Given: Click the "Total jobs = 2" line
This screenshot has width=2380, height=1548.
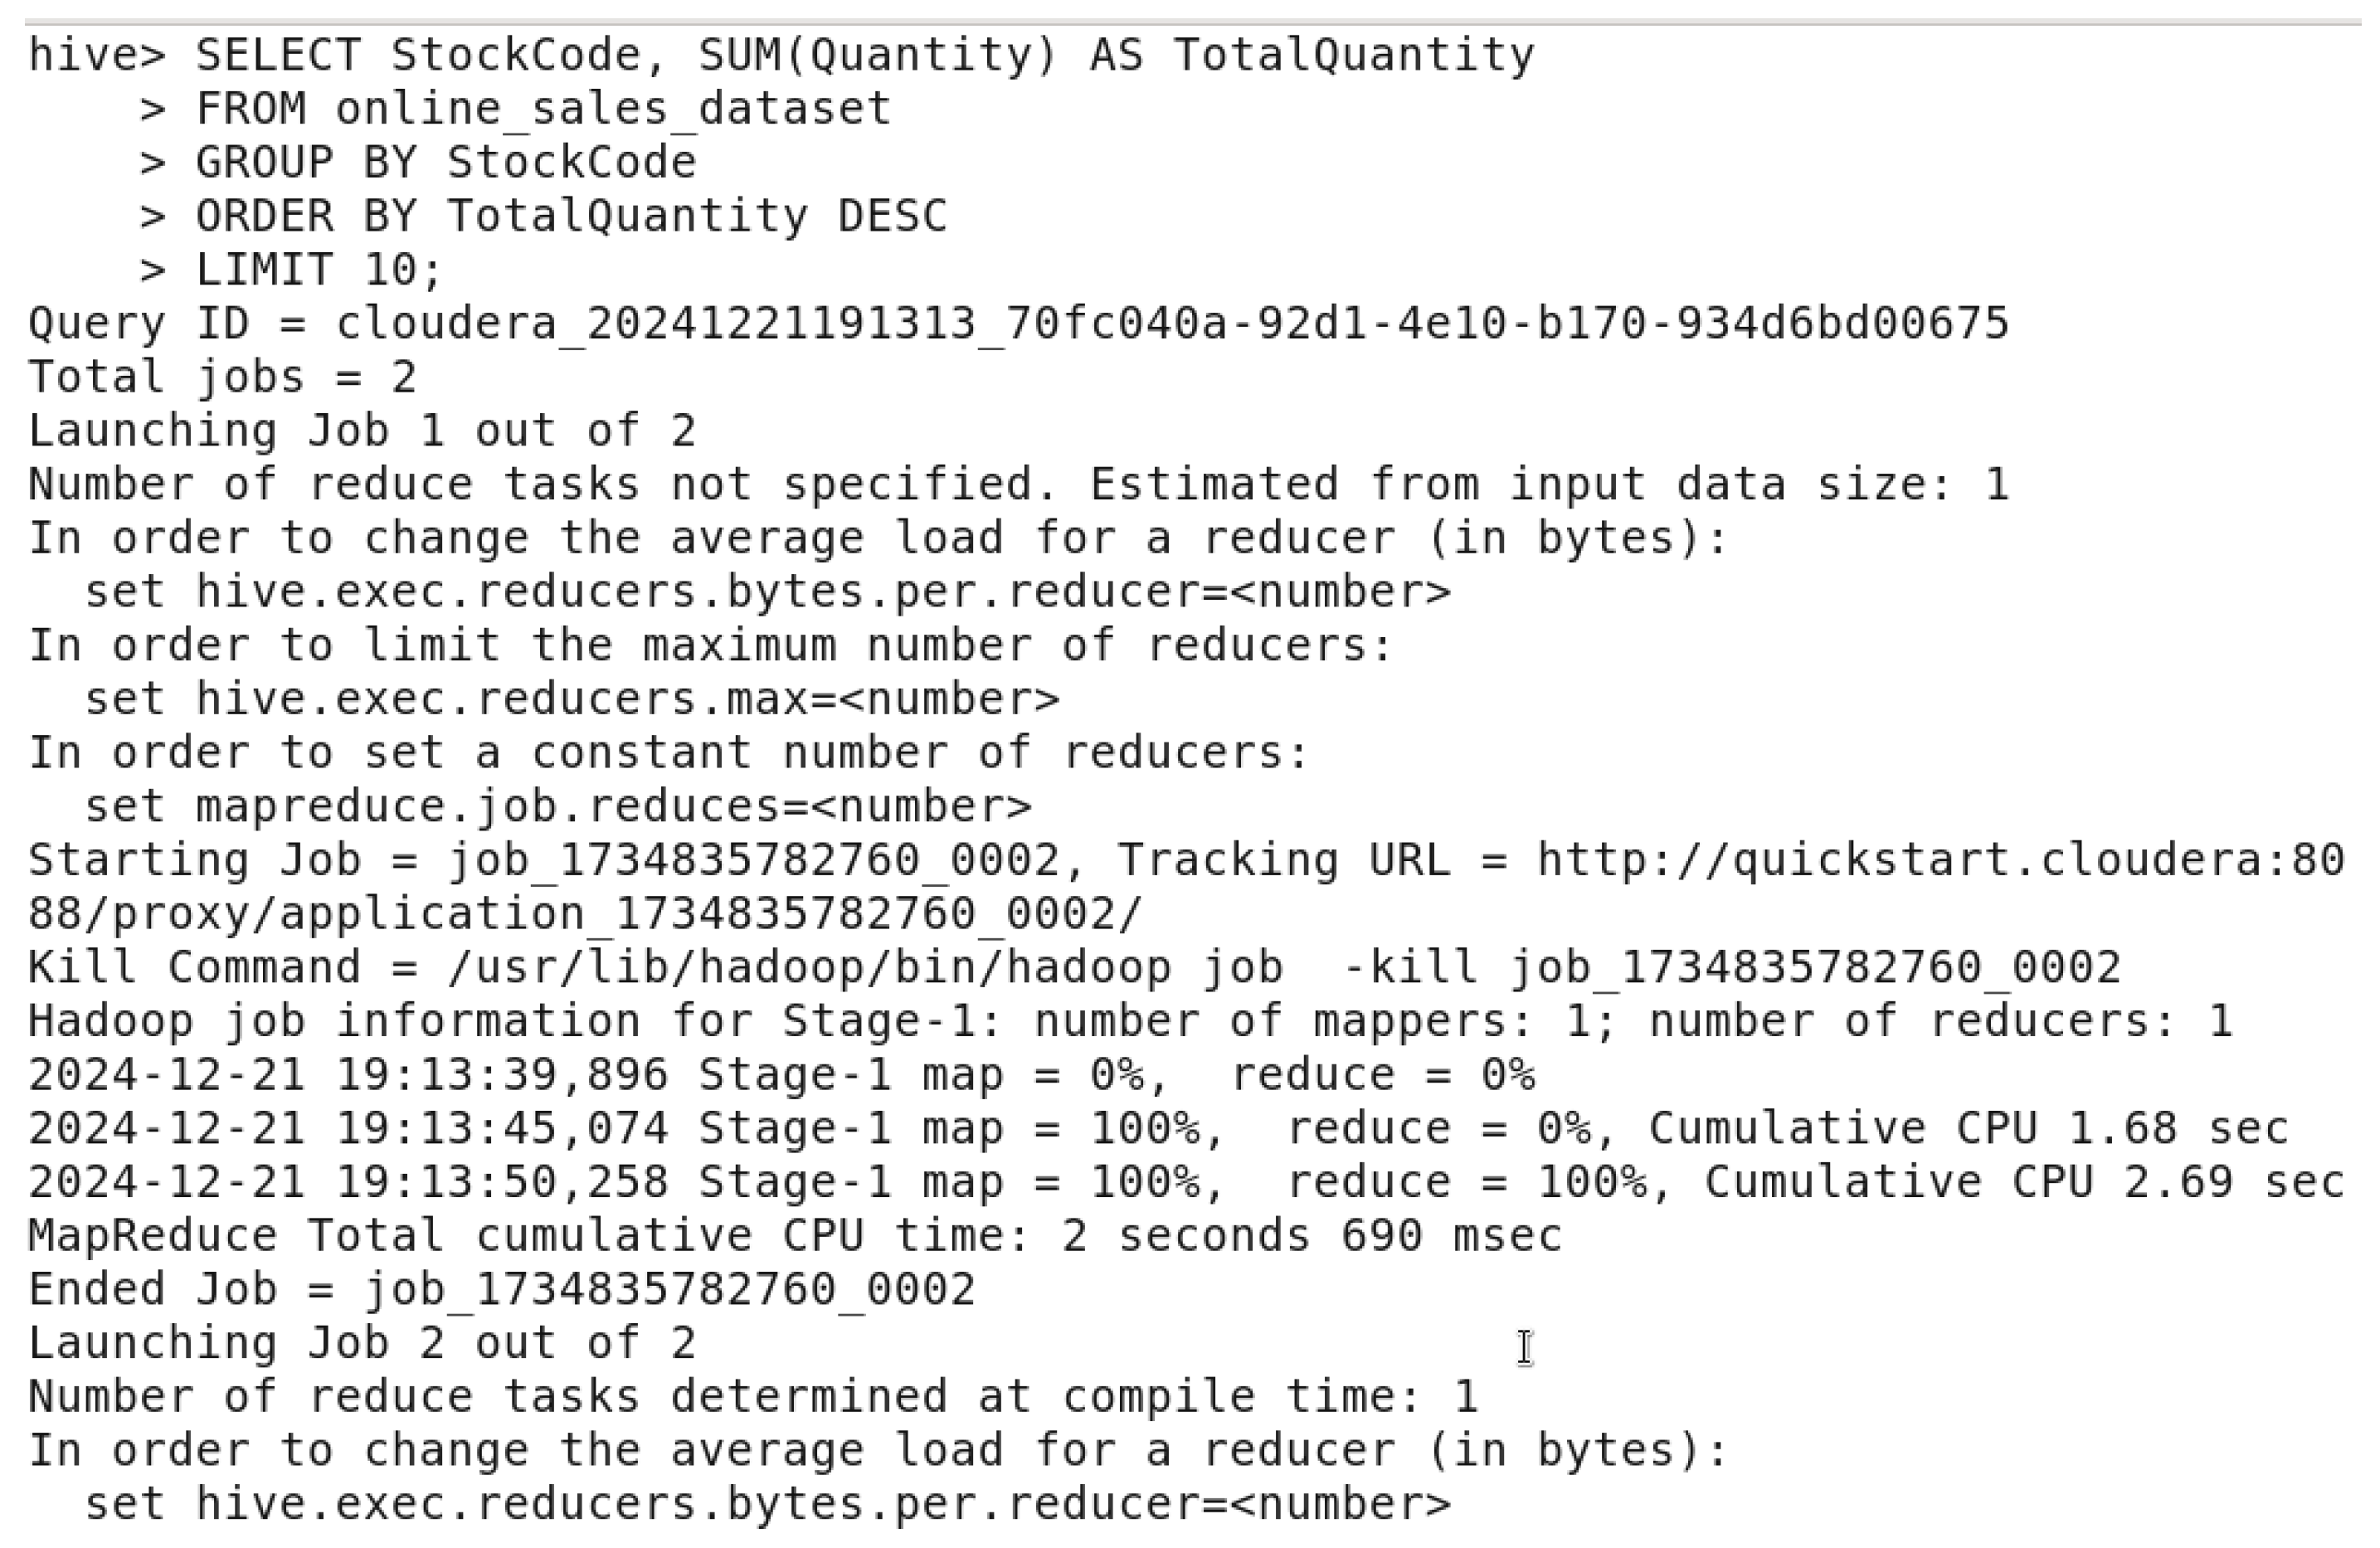Looking at the screenshot, I should [x=222, y=378].
